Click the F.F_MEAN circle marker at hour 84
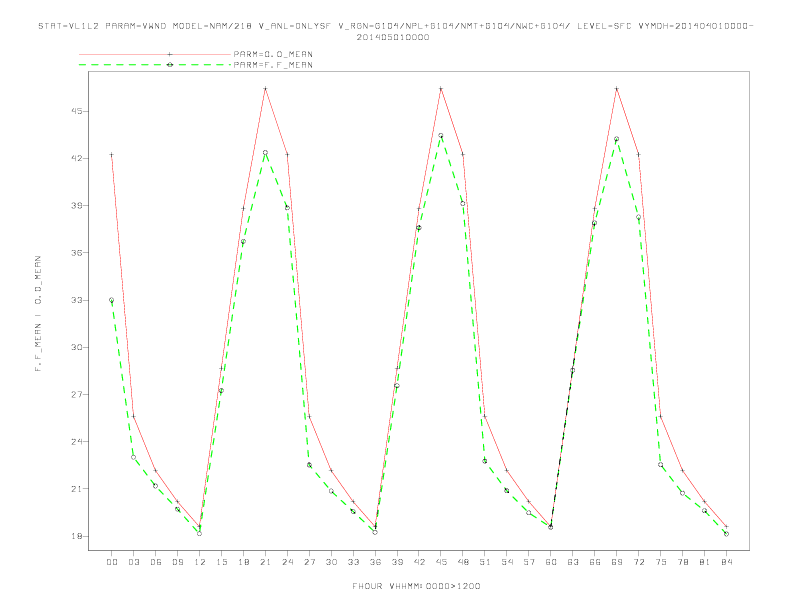Image resolution: width=792 pixels, height=612 pixels. click(x=726, y=534)
